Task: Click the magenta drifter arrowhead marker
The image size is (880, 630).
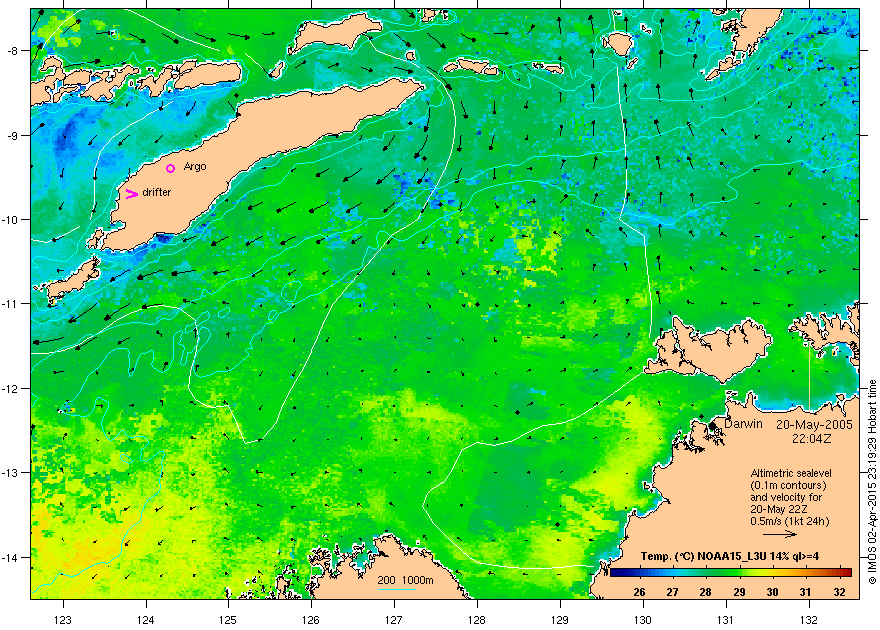Action: 132,194
